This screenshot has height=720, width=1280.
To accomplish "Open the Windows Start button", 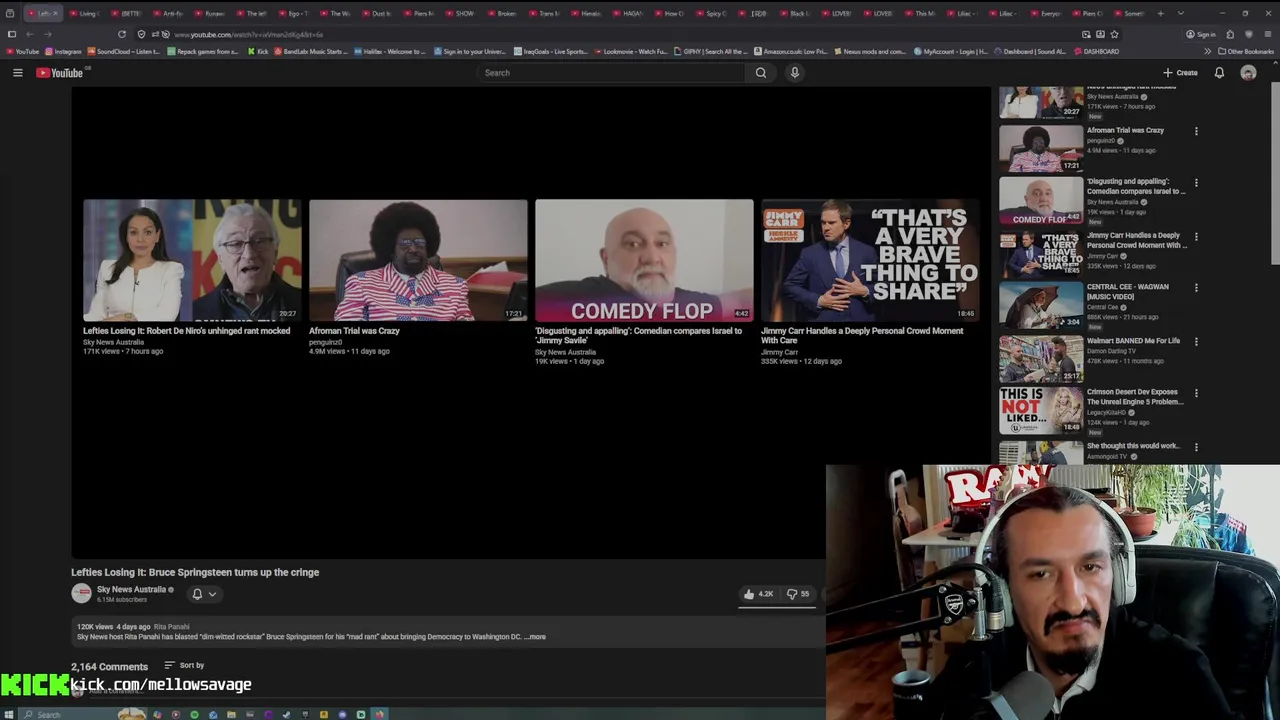I will [9, 714].
